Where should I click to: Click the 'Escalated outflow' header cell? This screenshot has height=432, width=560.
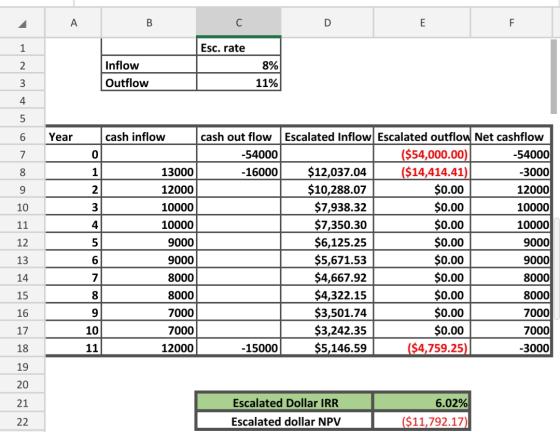coord(422,137)
